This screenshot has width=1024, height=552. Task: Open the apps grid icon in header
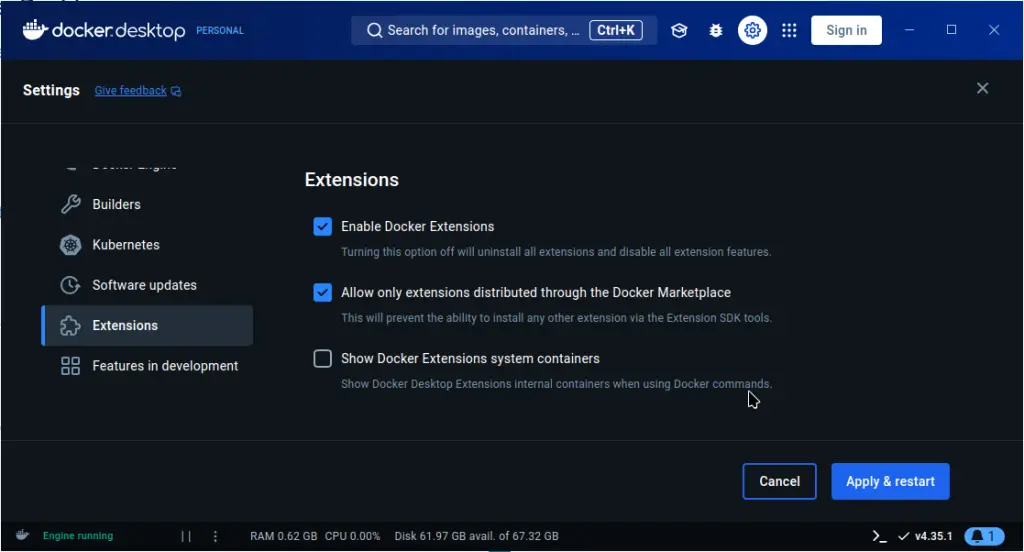point(789,30)
